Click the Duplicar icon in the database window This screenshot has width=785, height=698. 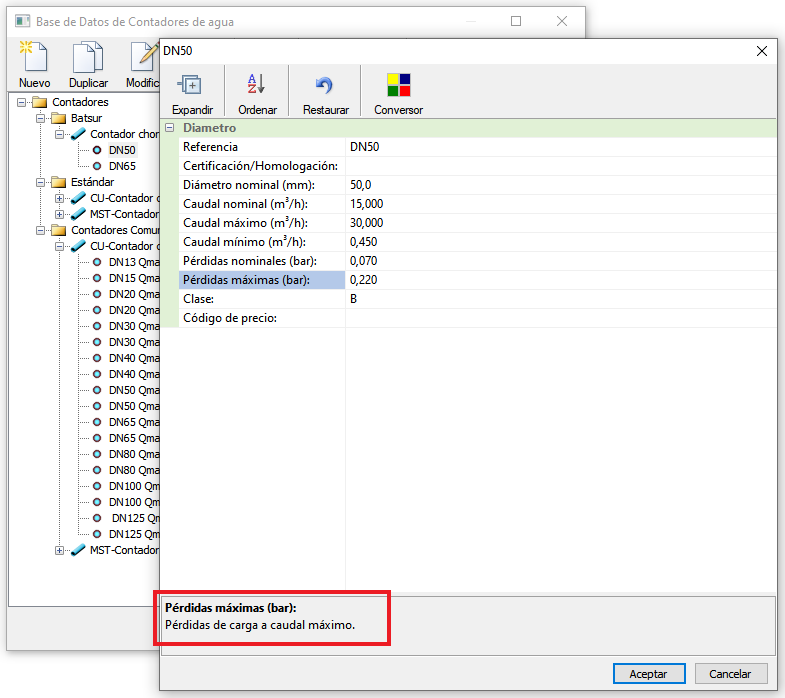(88, 58)
